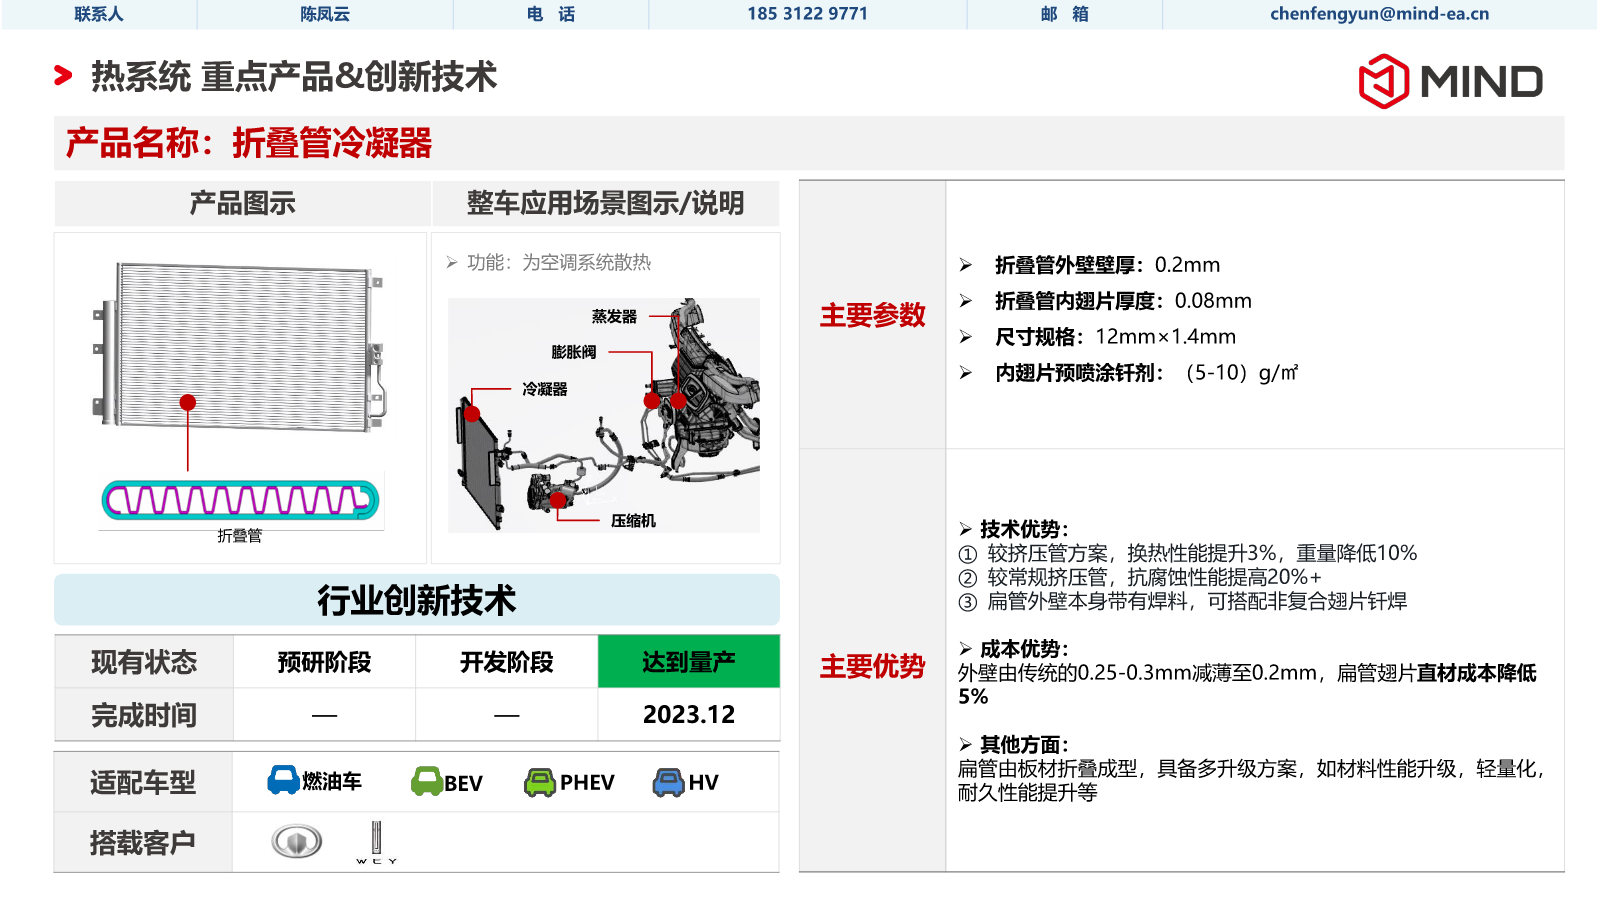The height and width of the screenshot is (898, 1600).
Task: Select the 产品图示 header tab
Action: coord(242,204)
